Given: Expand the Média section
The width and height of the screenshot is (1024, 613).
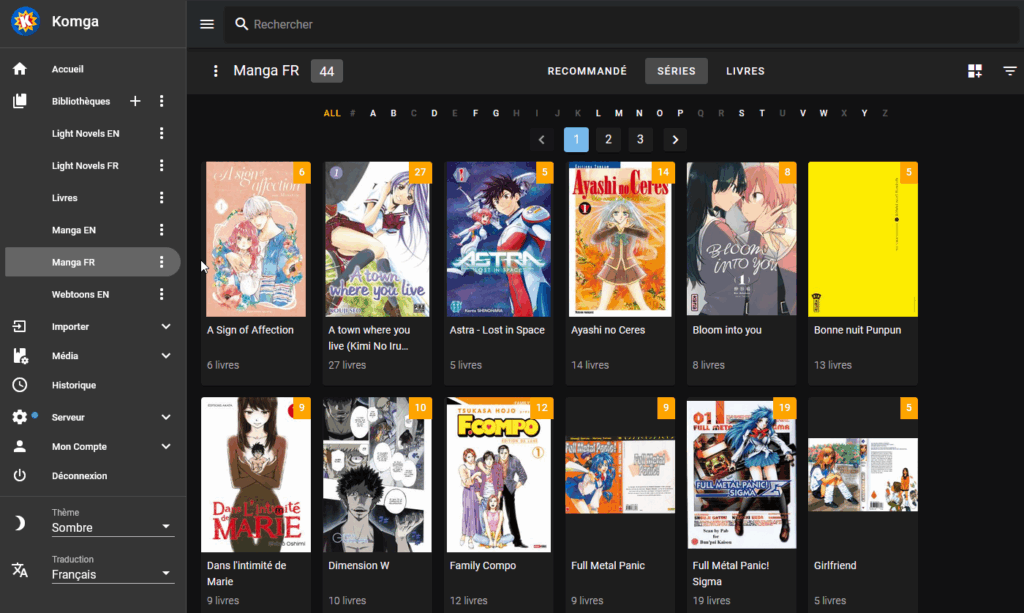Looking at the screenshot, I should point(166,356).
